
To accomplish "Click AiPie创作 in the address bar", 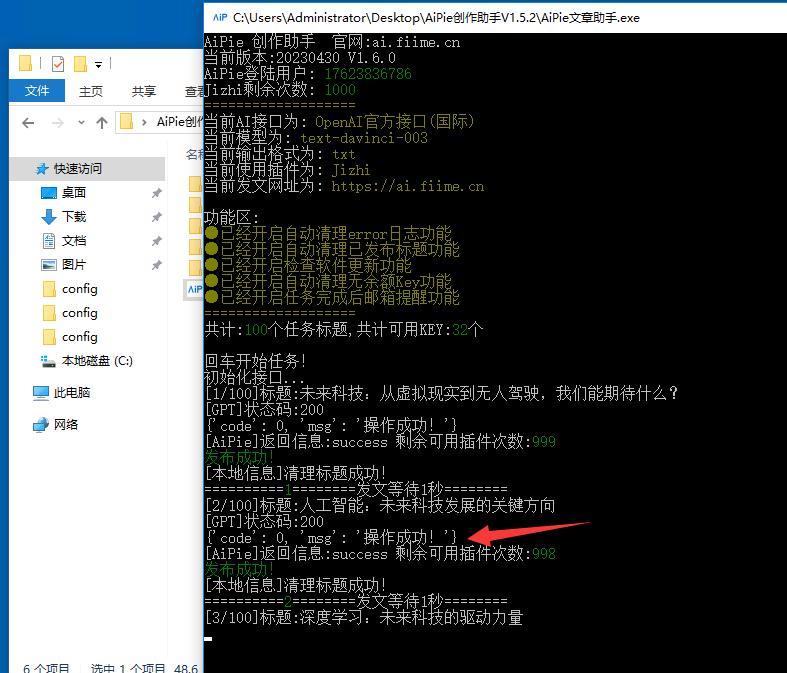I will (x=180, y=122).
